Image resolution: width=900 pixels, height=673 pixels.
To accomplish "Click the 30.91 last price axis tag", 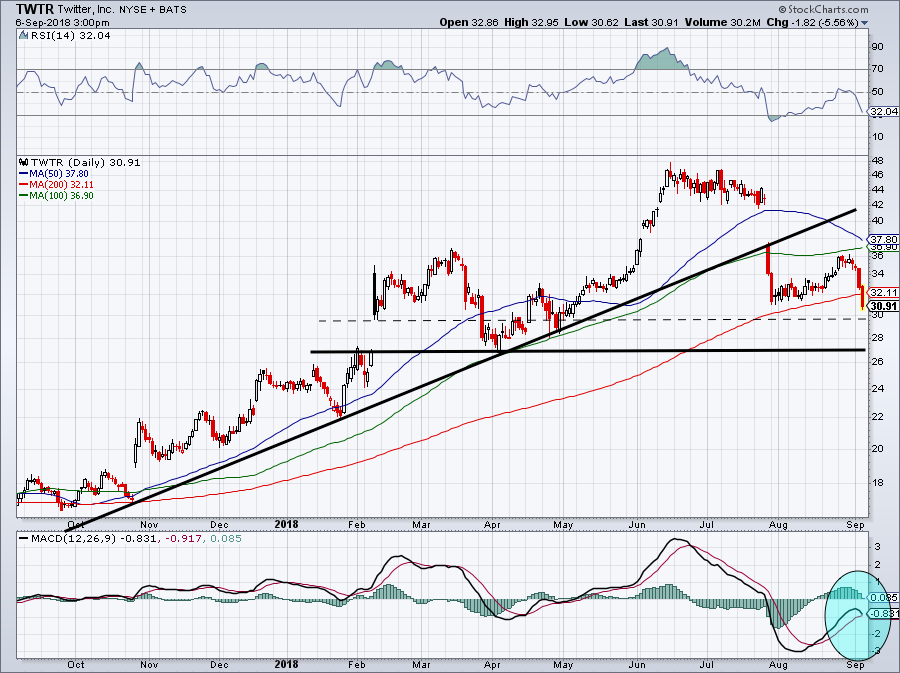I will tap(884, 306).
